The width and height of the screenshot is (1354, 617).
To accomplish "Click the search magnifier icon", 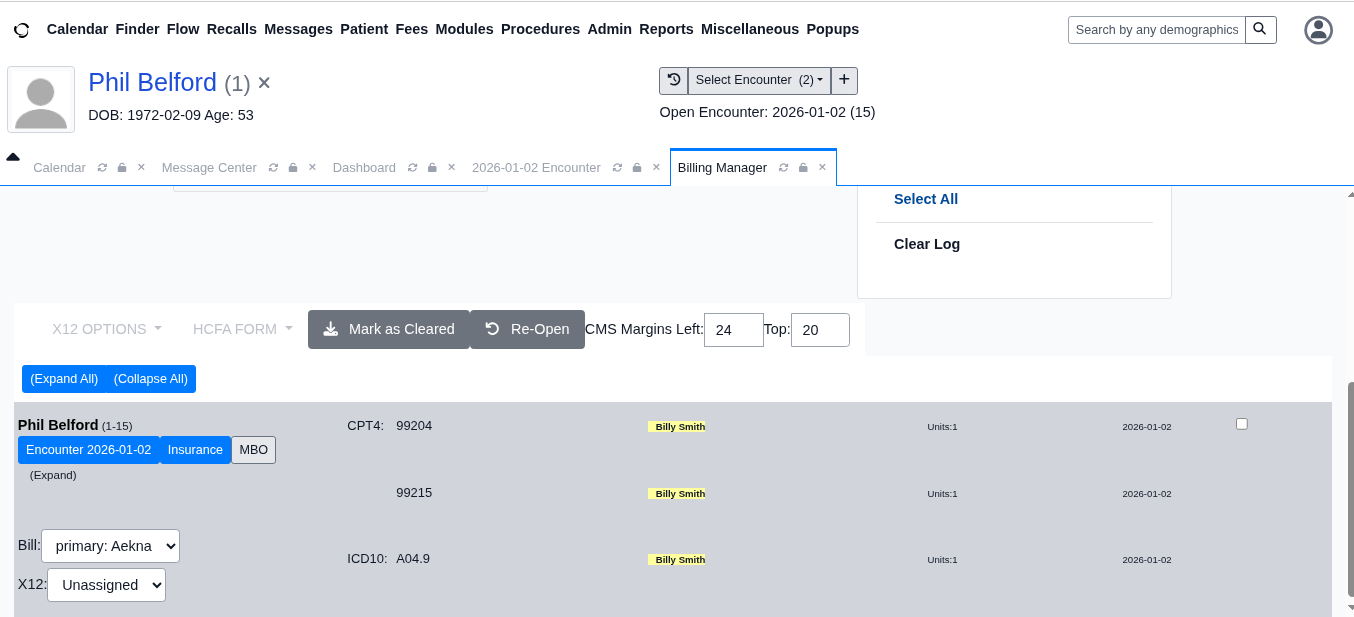I will pyautogui.click(x=1260, y=30).
